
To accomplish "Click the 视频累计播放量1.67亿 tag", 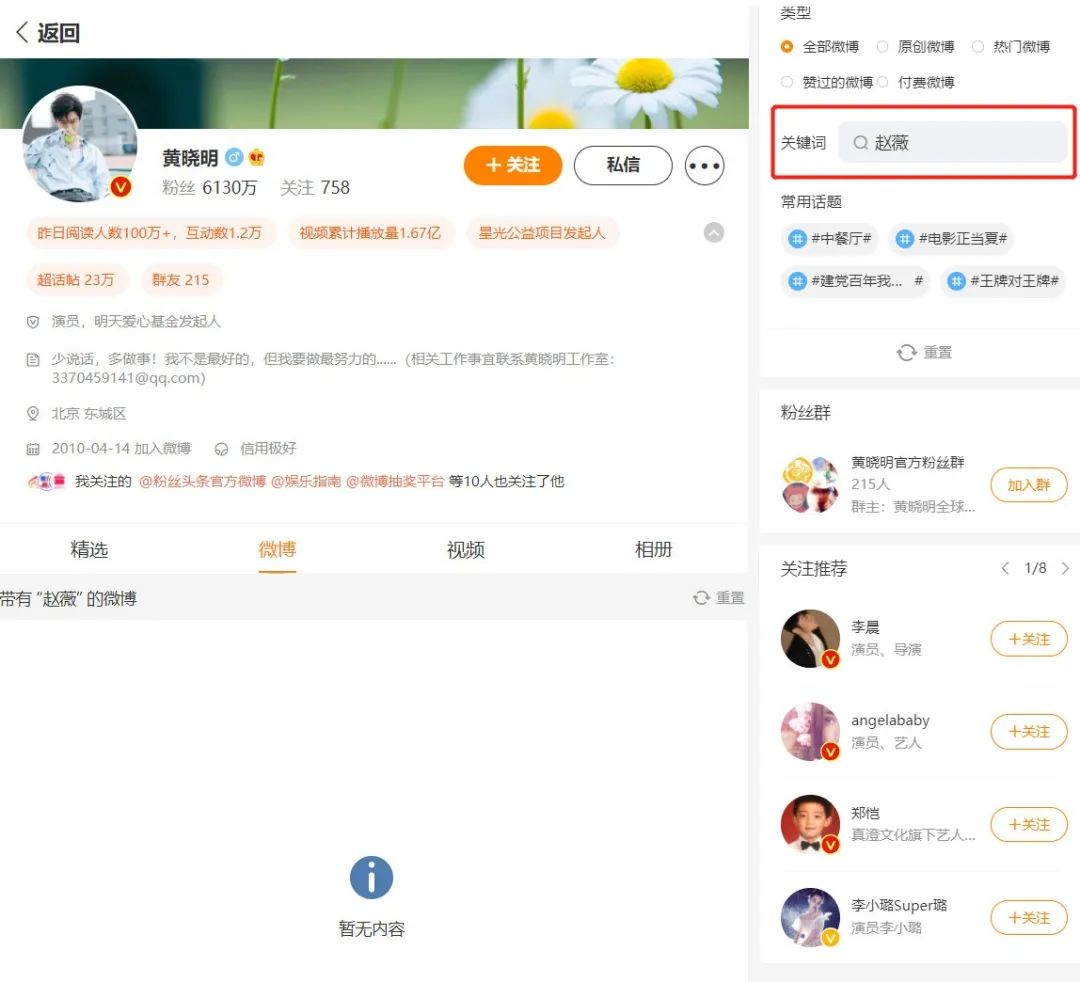I will (x=370, y=233).
